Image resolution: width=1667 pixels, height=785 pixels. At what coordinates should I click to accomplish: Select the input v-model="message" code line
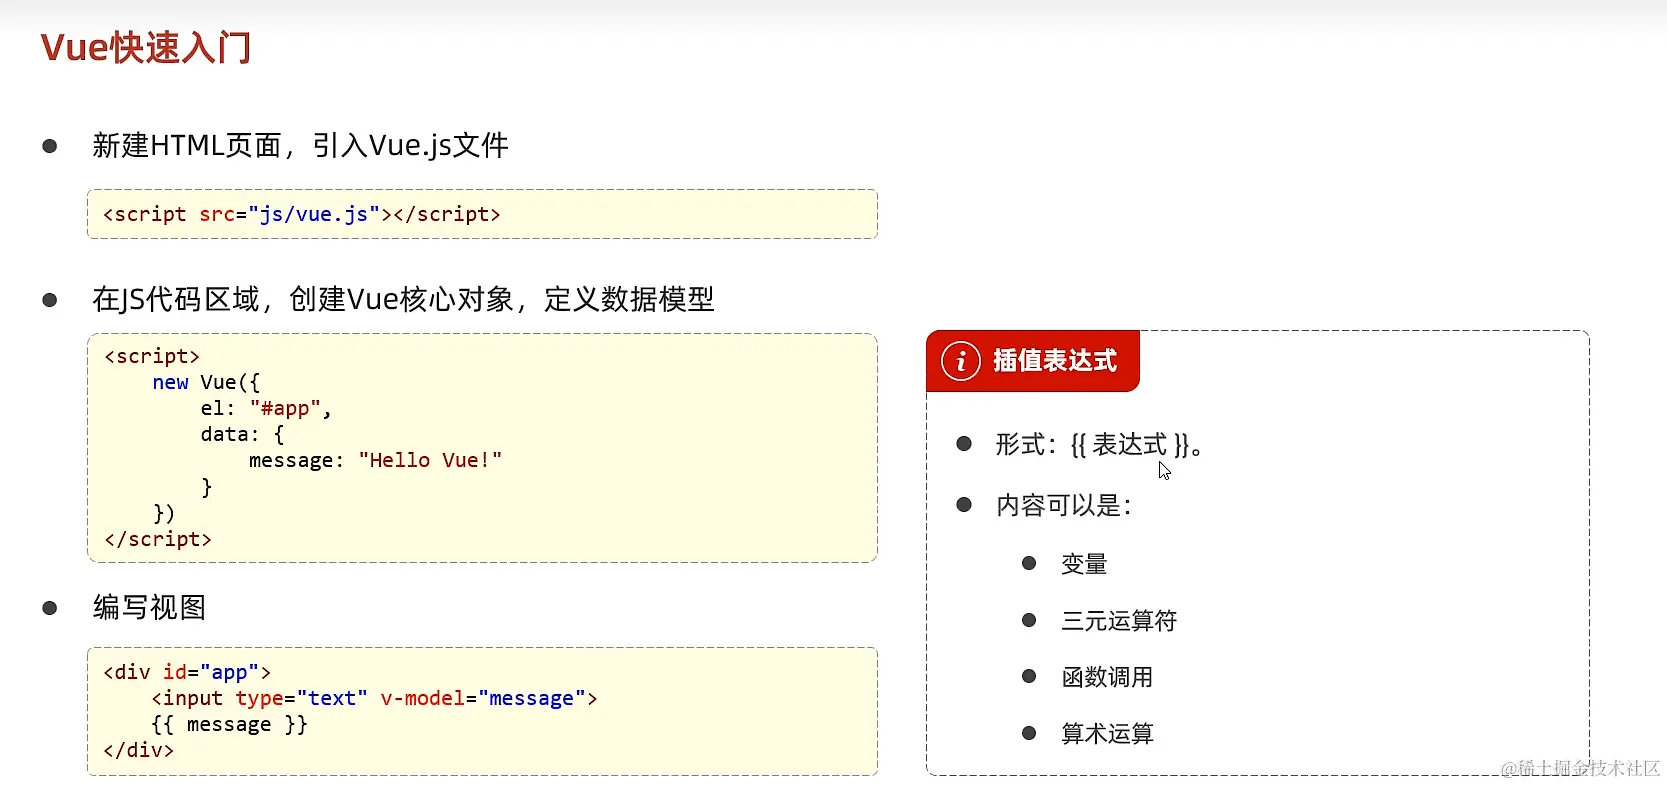[x=374, y=698]
